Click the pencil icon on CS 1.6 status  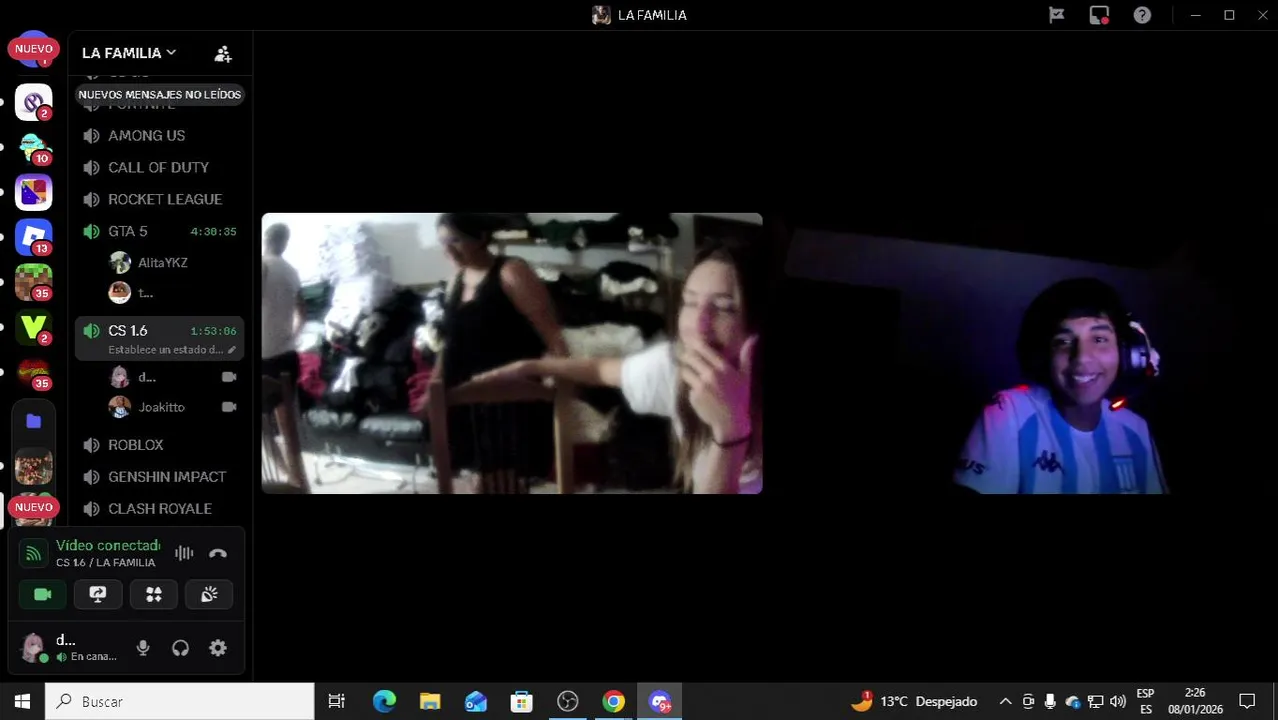[x=232, y=350]
